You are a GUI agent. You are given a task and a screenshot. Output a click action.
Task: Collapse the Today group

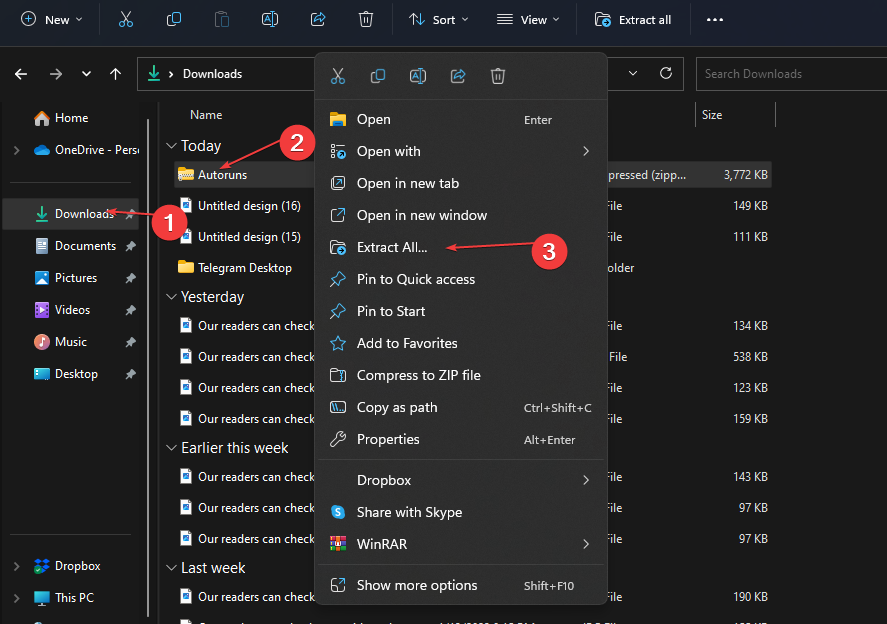171,146
